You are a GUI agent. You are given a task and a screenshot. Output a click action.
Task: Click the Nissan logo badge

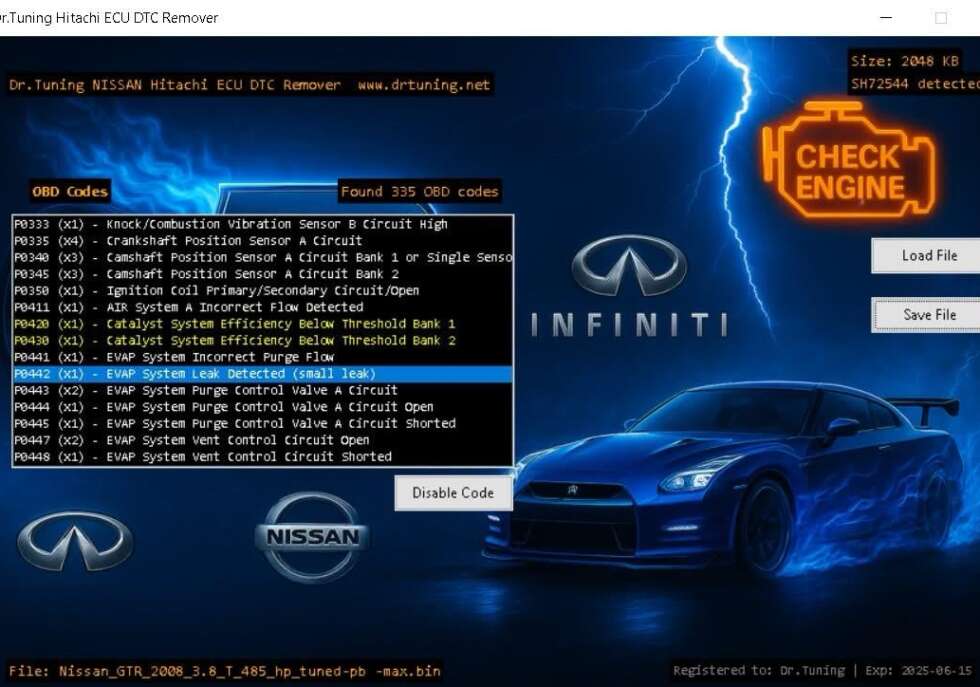click(312, 537)
